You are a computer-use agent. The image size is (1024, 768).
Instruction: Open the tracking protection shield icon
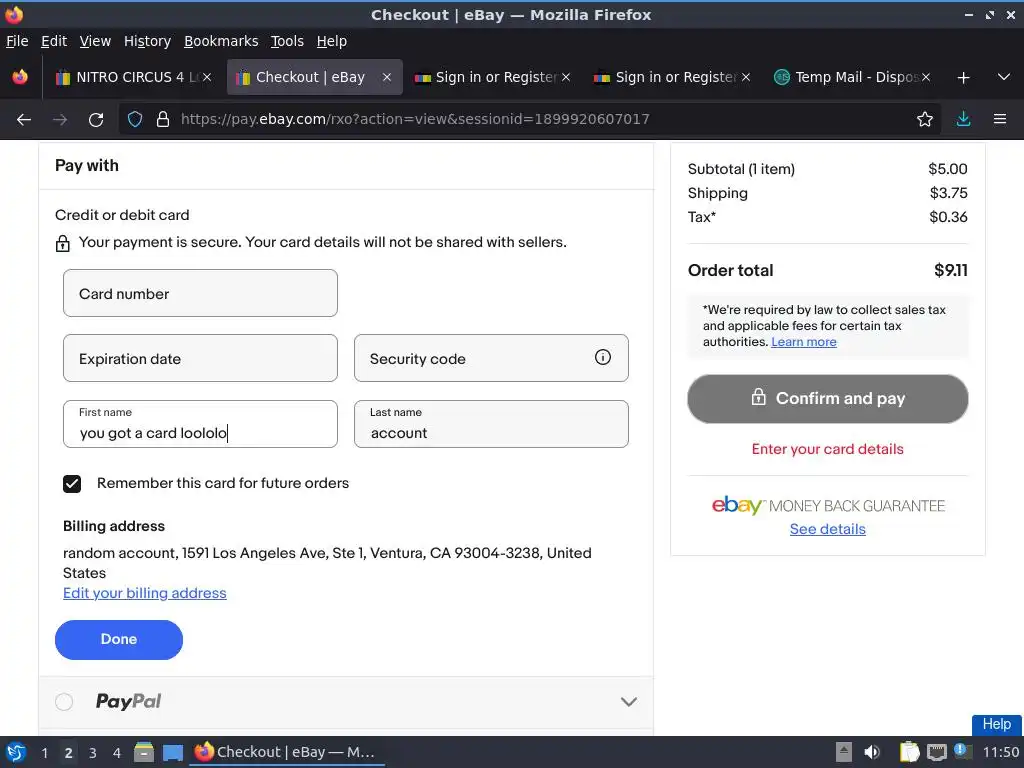pos(135,120)
